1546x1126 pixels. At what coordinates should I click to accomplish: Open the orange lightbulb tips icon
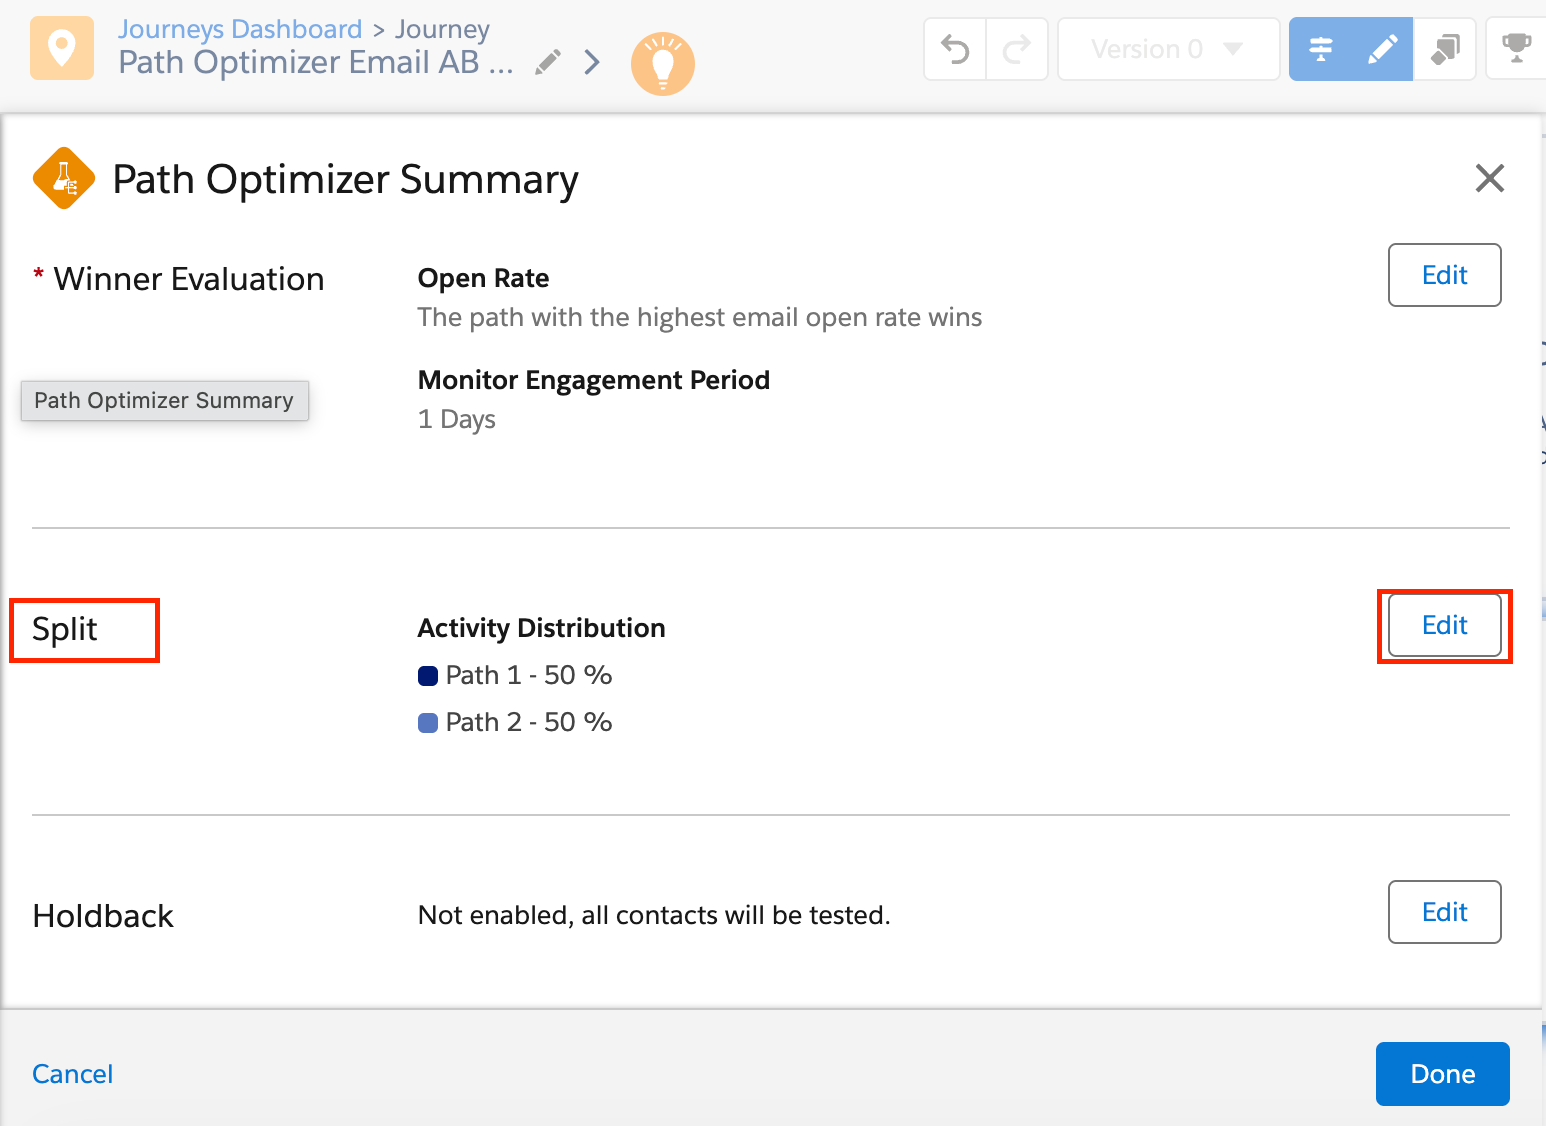click(663, 64)
